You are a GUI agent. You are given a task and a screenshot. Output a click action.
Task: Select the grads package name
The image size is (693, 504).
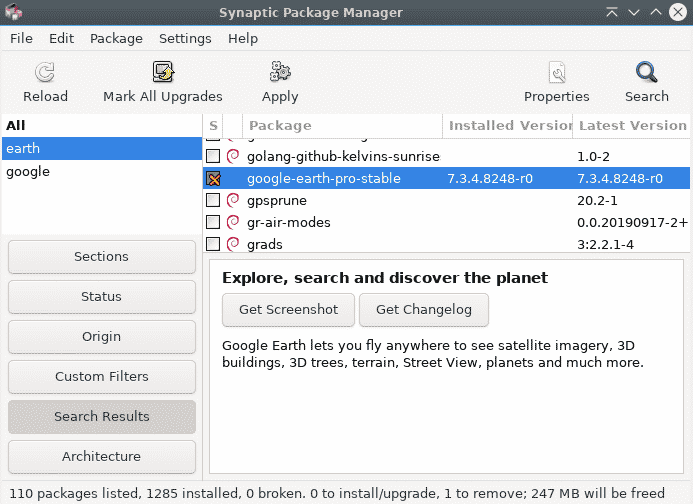(x=264, y=244)
